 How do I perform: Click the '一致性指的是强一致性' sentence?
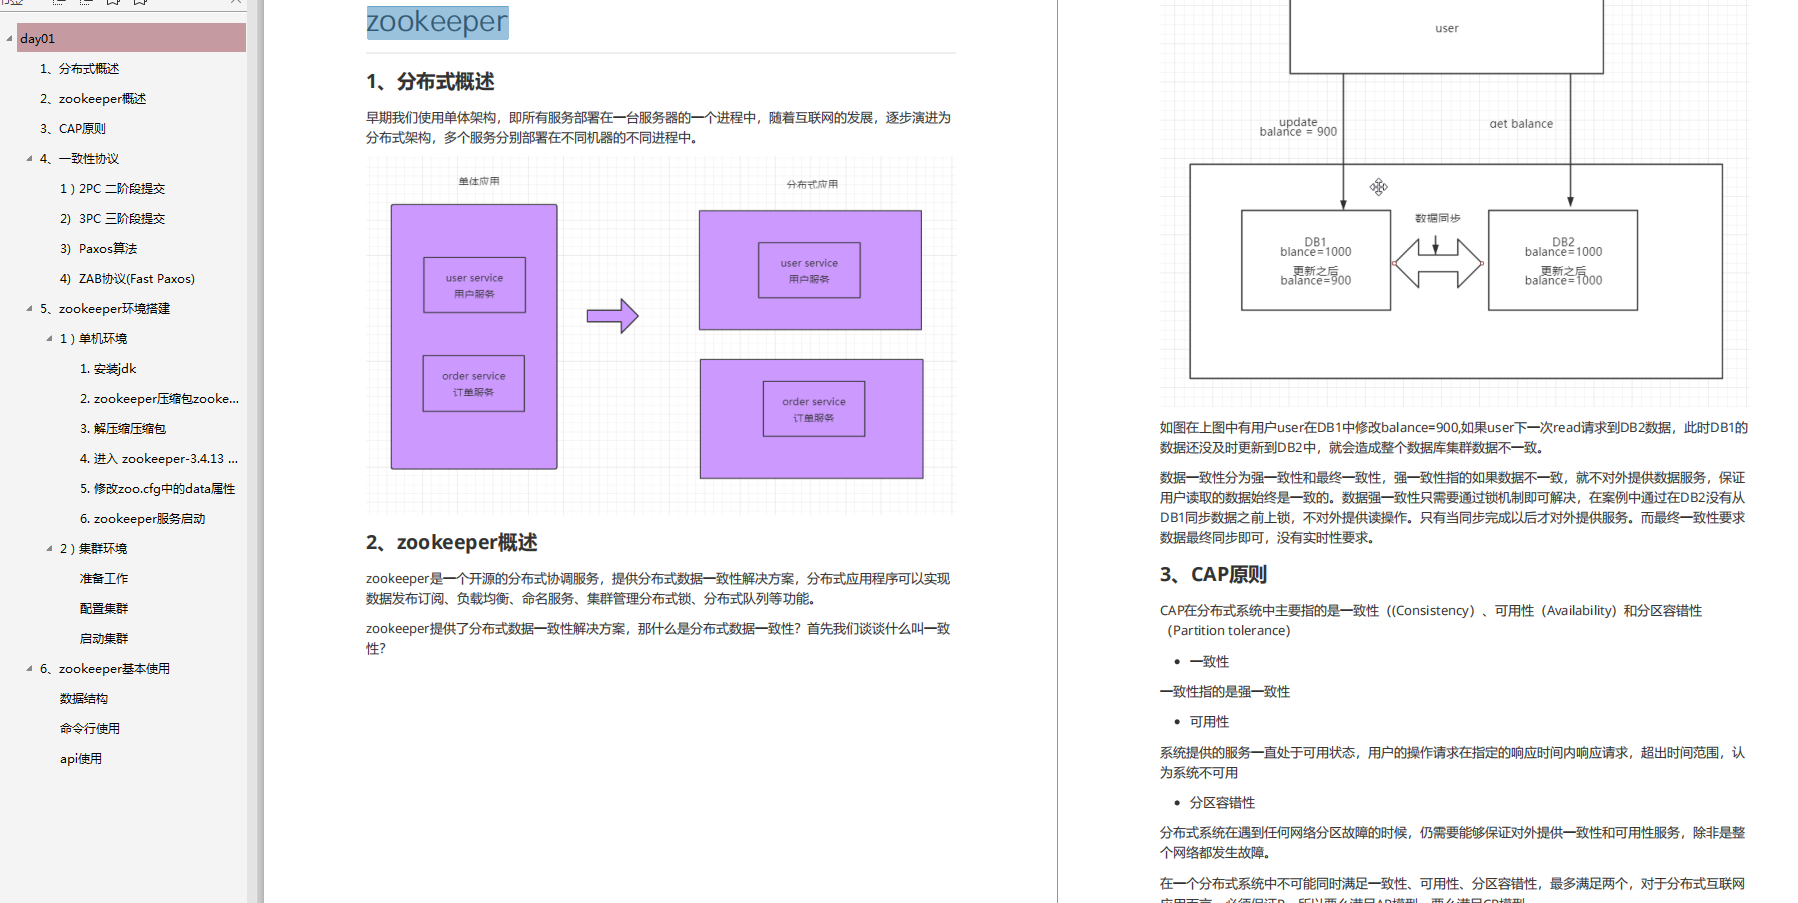tap(1225, 692)
